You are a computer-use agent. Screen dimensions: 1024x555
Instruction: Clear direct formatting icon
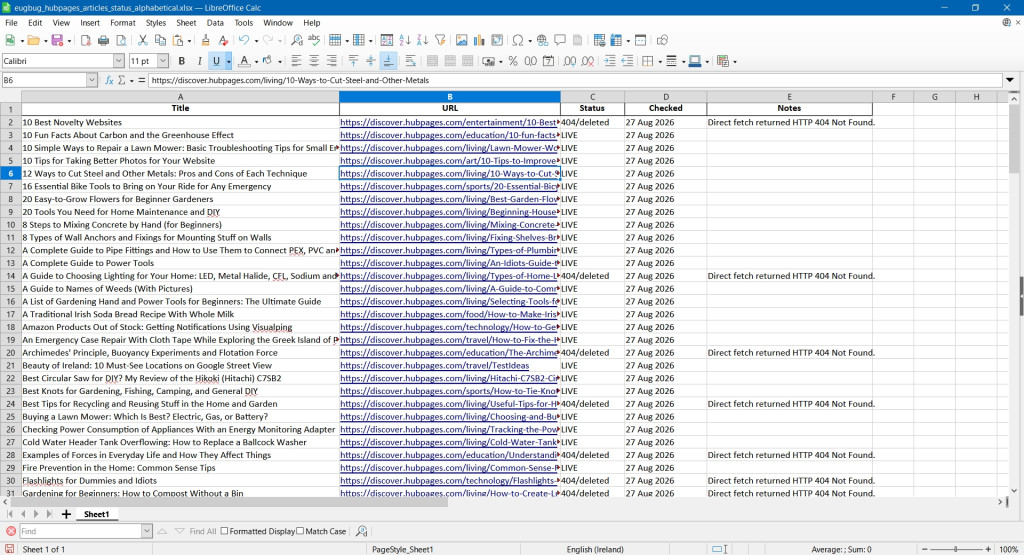(223, 40)
